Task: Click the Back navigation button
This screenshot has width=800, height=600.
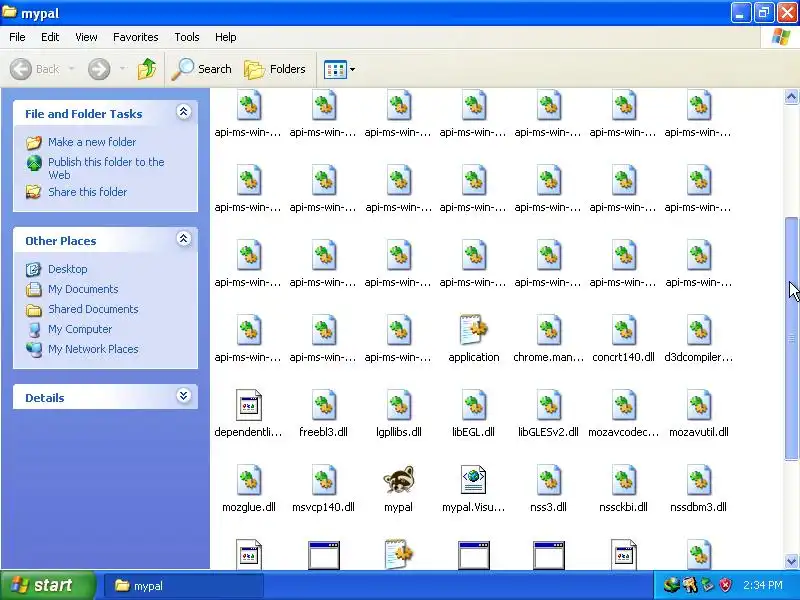Action: tap(35, 69)
